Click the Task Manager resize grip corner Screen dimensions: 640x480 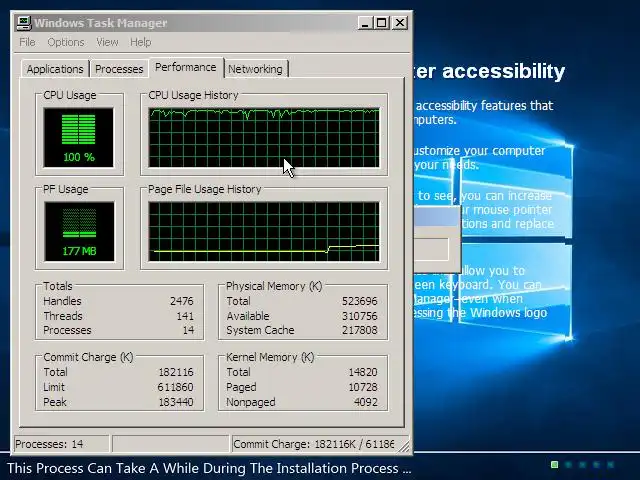click(x=404, y=446)
